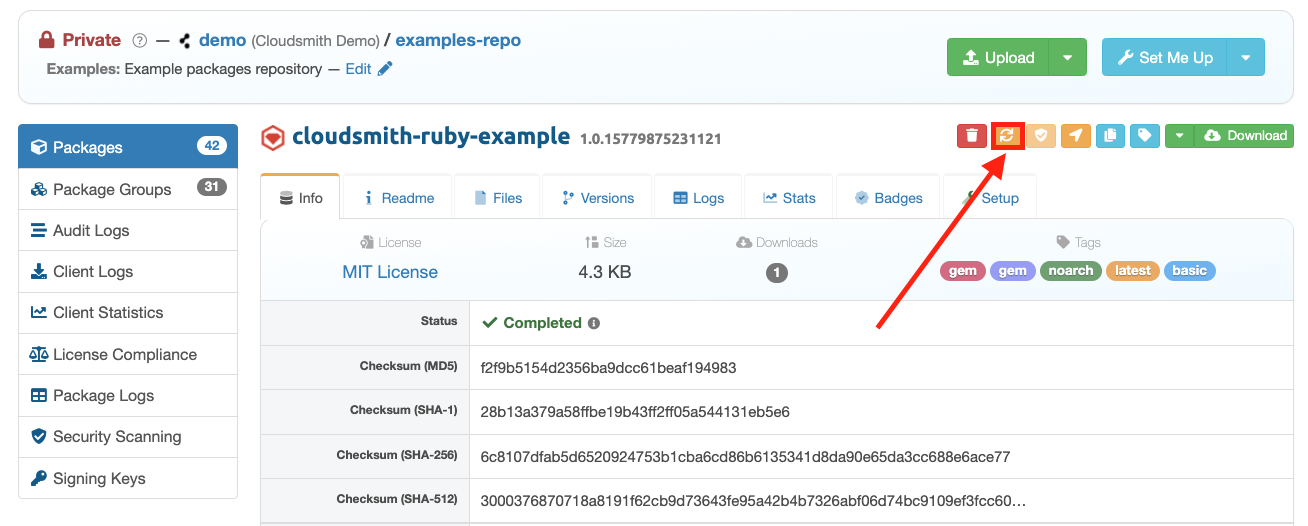Click the Set Me Up button
Viewport: 1308px width, 526px height.
[x=1164, y=58]
